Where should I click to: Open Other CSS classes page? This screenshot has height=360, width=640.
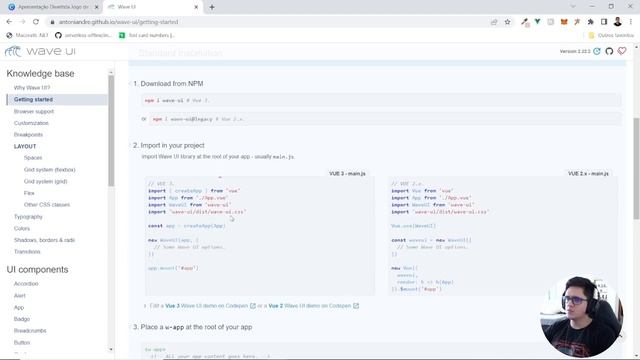coord(47,204)
